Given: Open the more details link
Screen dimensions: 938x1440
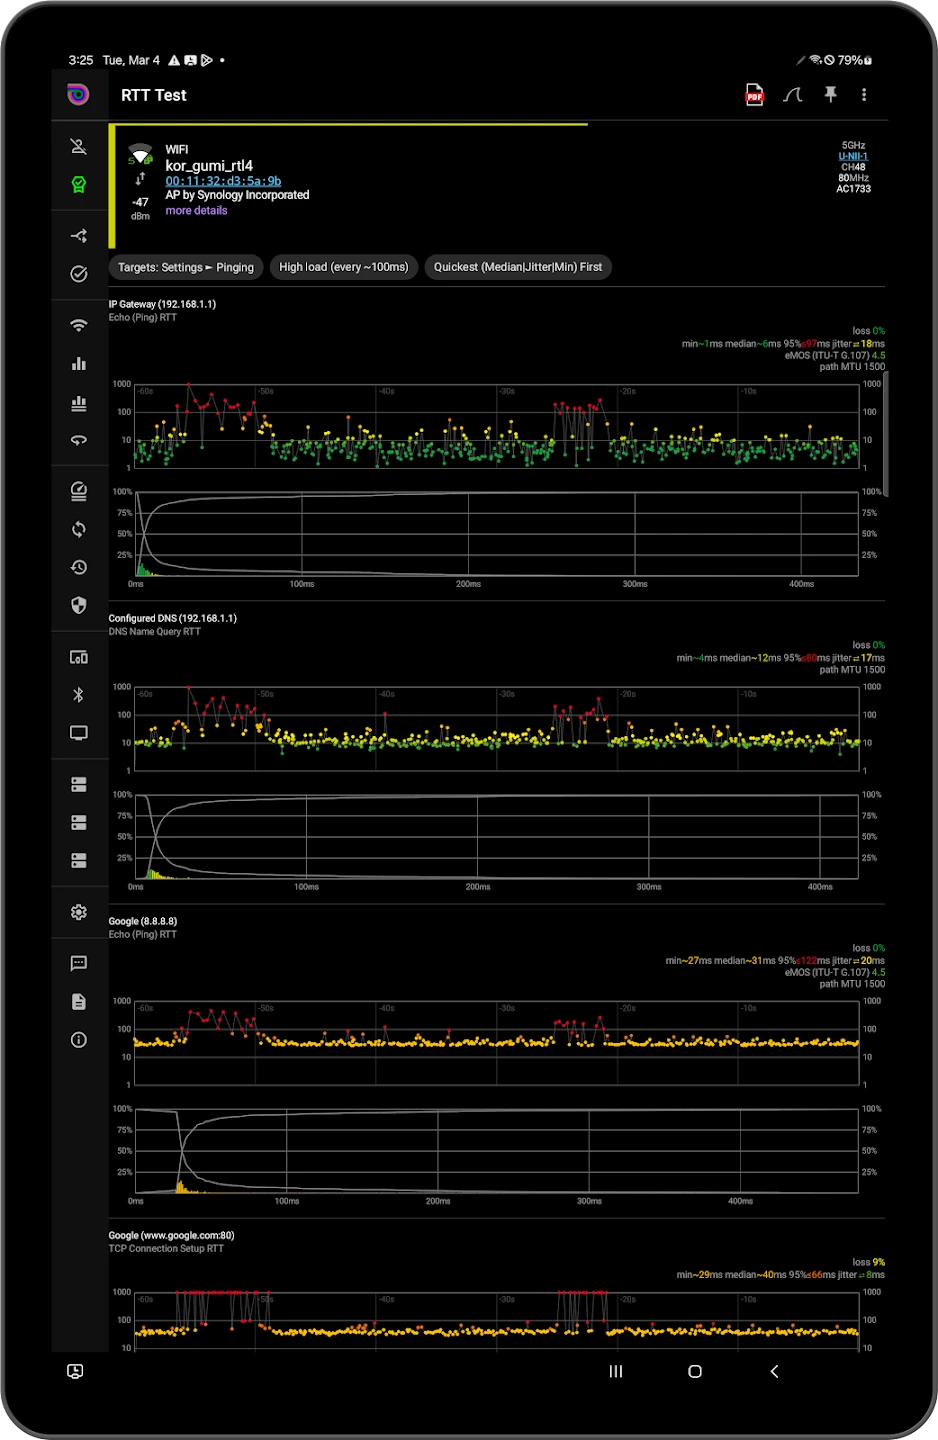Looking at the screenshot, I should 196,211.
